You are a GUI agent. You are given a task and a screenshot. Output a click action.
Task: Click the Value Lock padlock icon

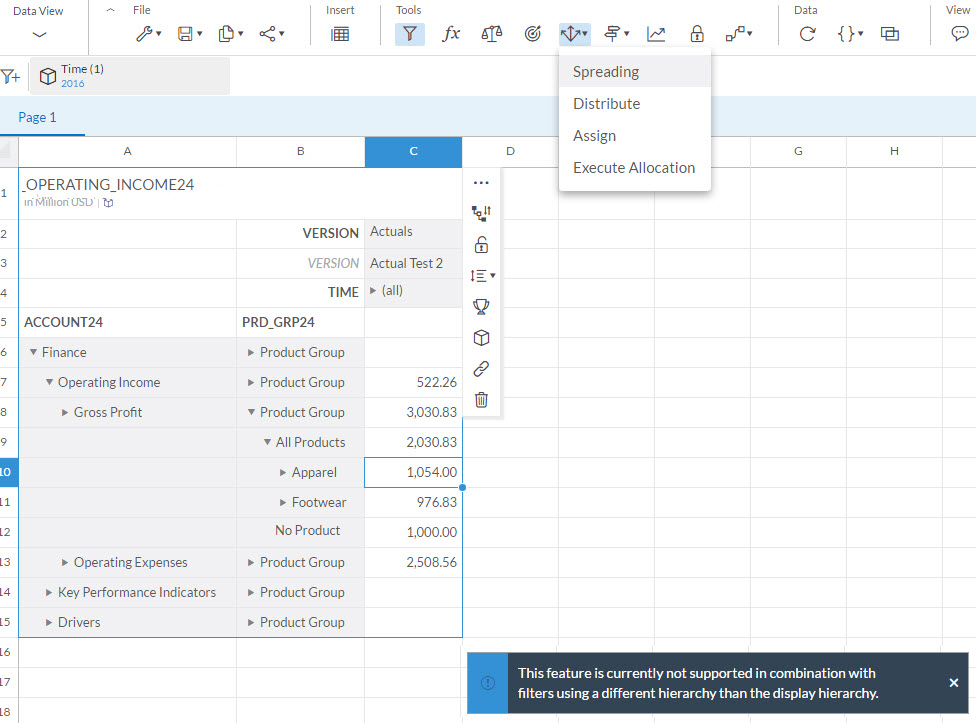tap(697, 34)
